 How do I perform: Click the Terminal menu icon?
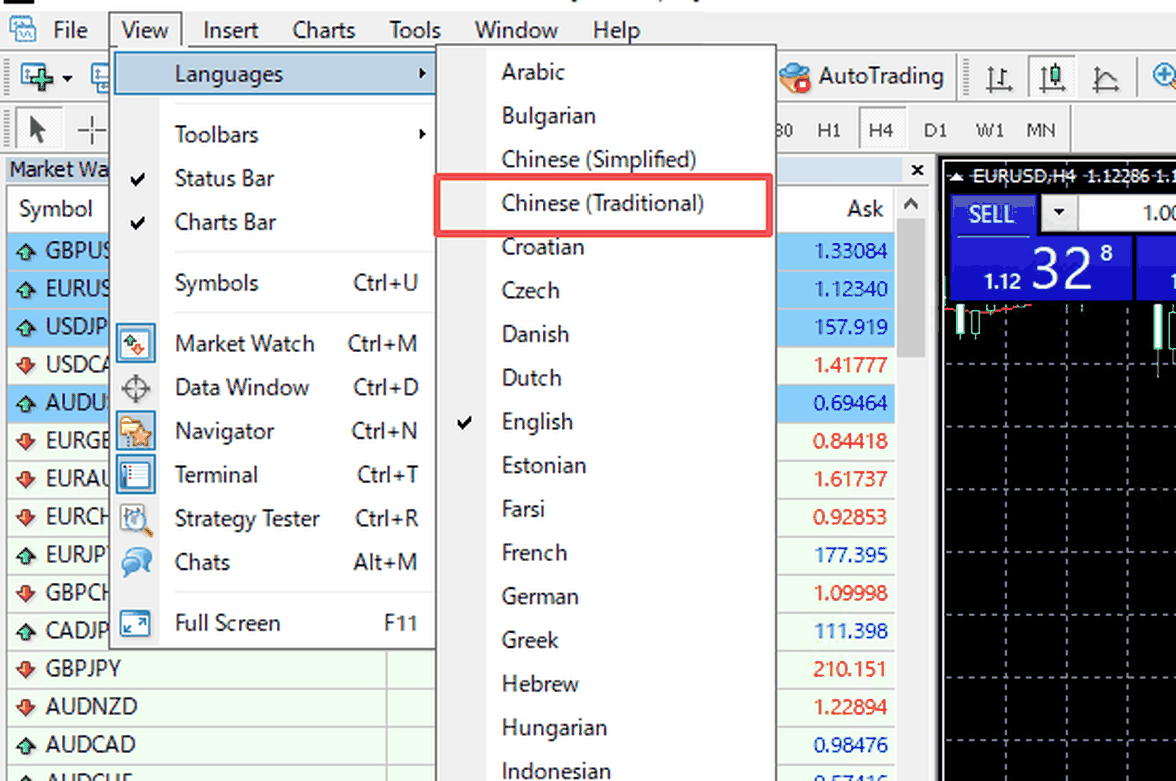136,475
